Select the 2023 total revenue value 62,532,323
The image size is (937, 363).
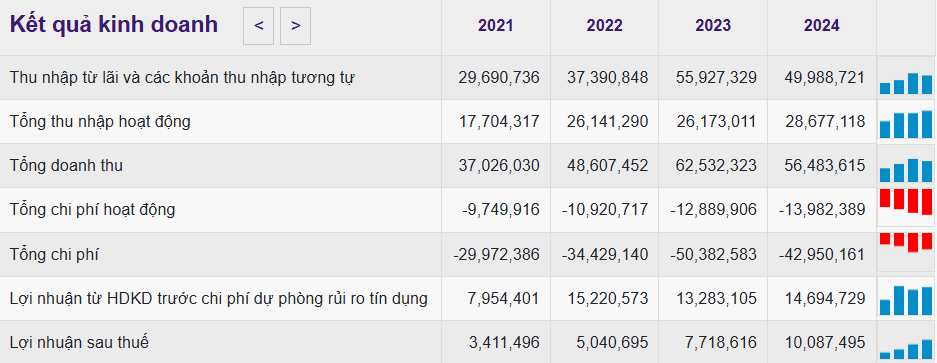point(716,165)
